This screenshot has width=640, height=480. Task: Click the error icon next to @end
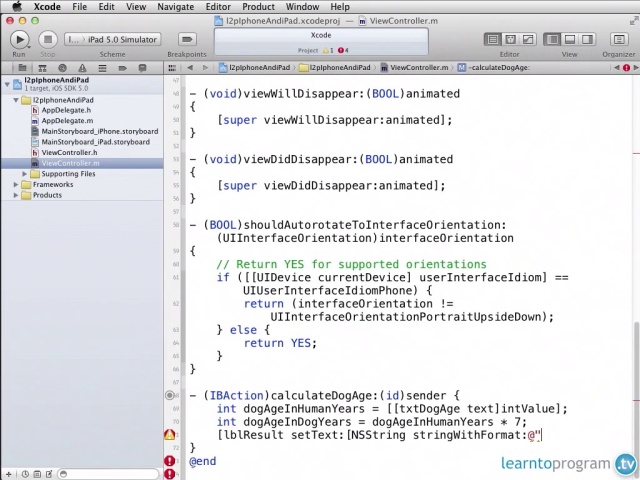click(170, 461)
